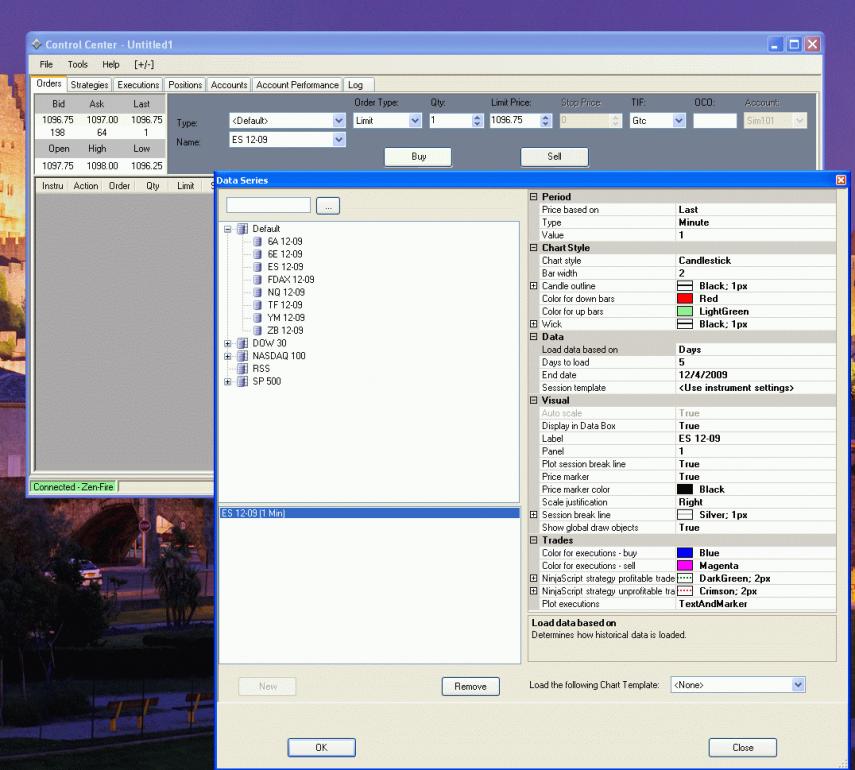
Task: Click the browse instrument ellipsis button
Action: pos(328,205)
